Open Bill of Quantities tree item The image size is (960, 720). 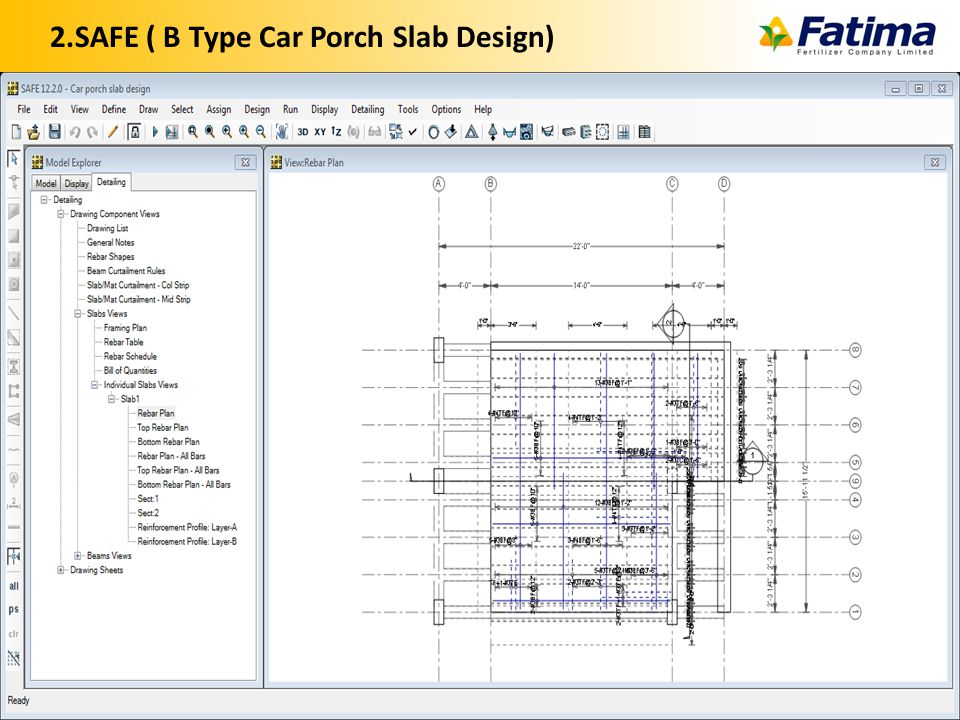[130, 370]
